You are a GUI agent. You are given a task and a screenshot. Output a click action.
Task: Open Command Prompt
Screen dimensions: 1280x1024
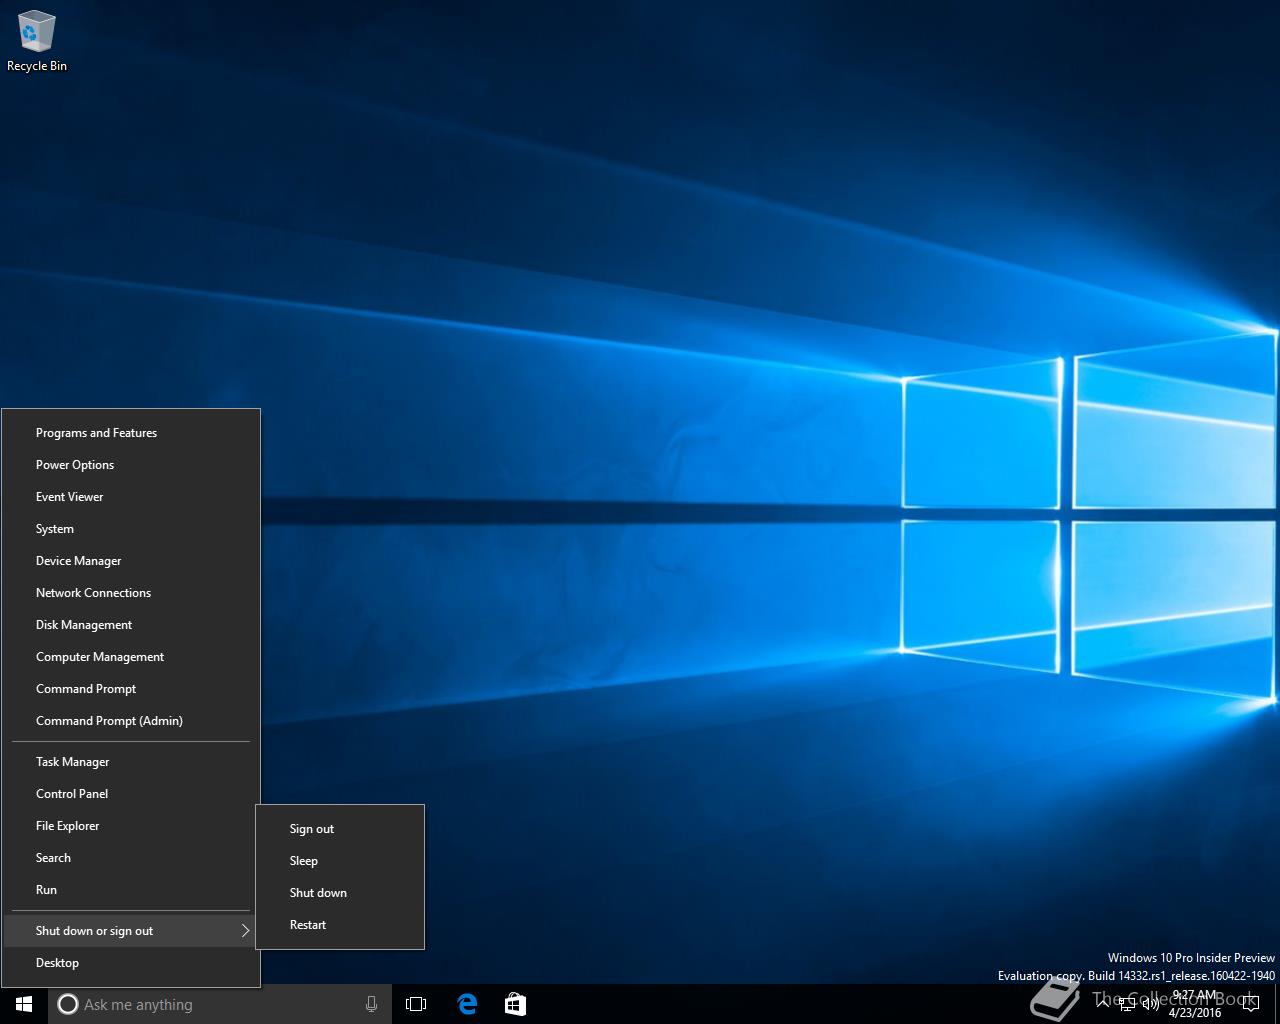[131, 689]
